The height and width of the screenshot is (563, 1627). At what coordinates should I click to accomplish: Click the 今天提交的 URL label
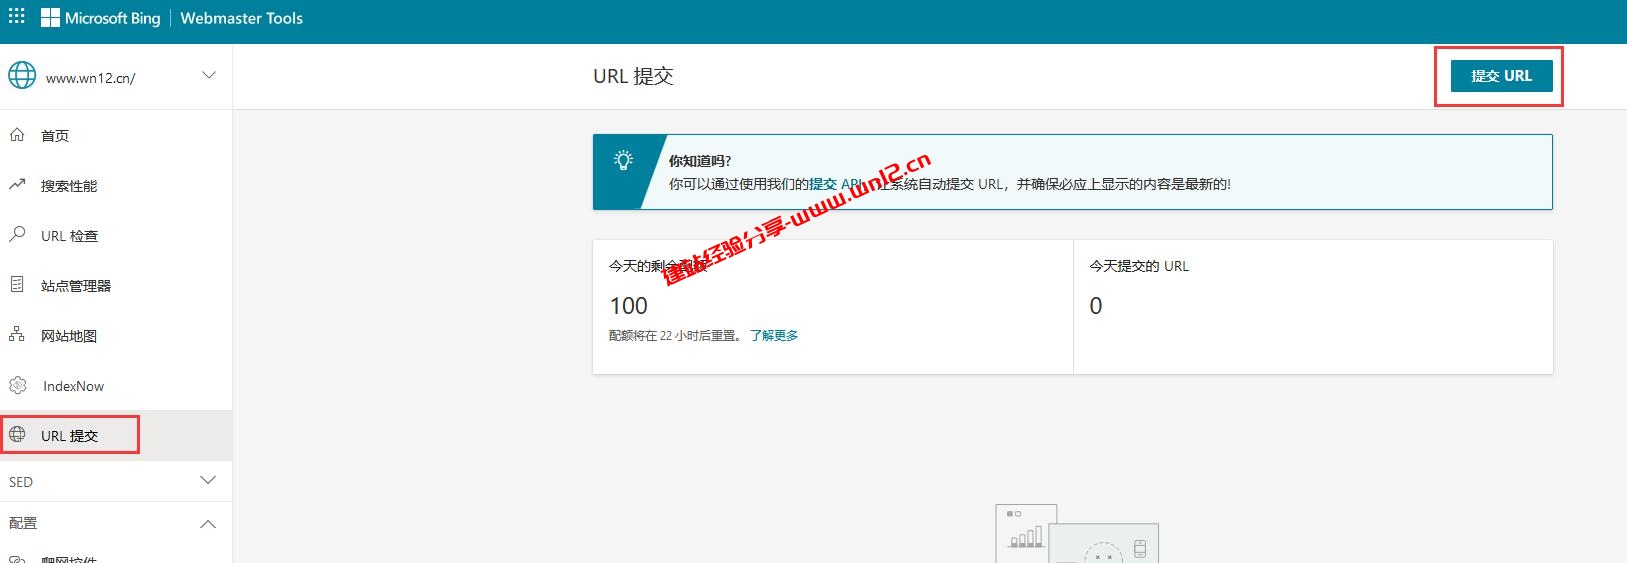click(x=1139, y=266)
